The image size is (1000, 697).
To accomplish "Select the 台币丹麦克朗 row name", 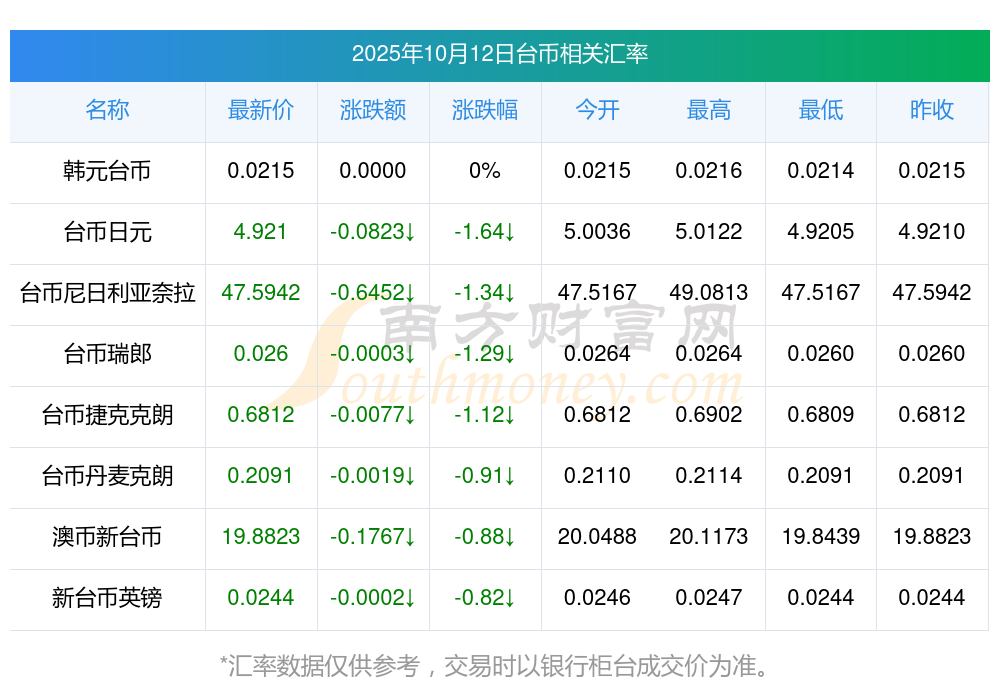I will (x=107, y=476).
